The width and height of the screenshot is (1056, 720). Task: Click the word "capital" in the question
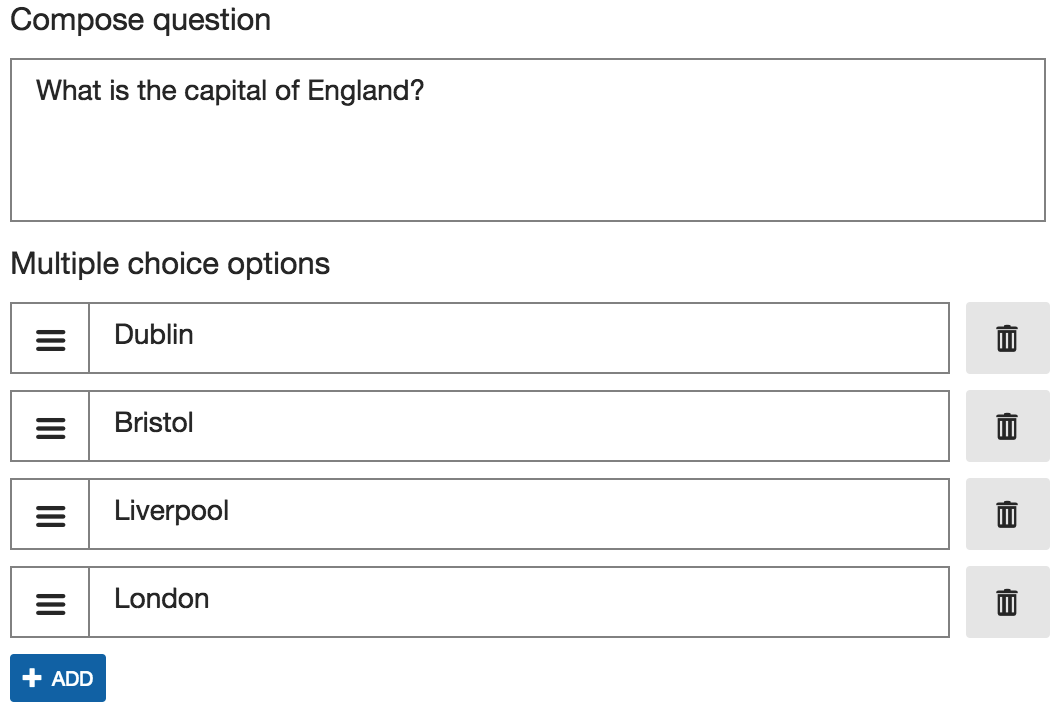(227, 91)
